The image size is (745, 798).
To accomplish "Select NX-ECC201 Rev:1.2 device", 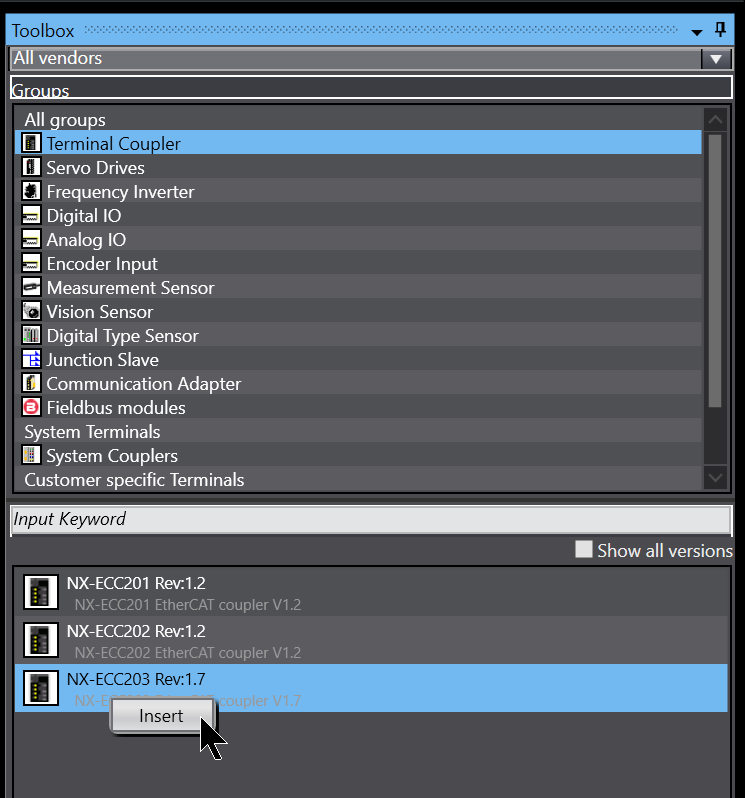I will [371, 592].
